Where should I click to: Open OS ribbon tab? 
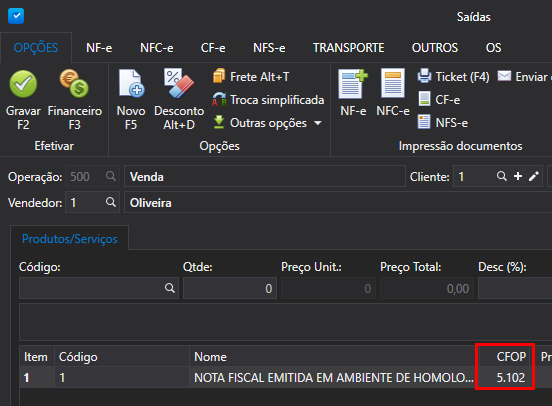click(493, 48)
